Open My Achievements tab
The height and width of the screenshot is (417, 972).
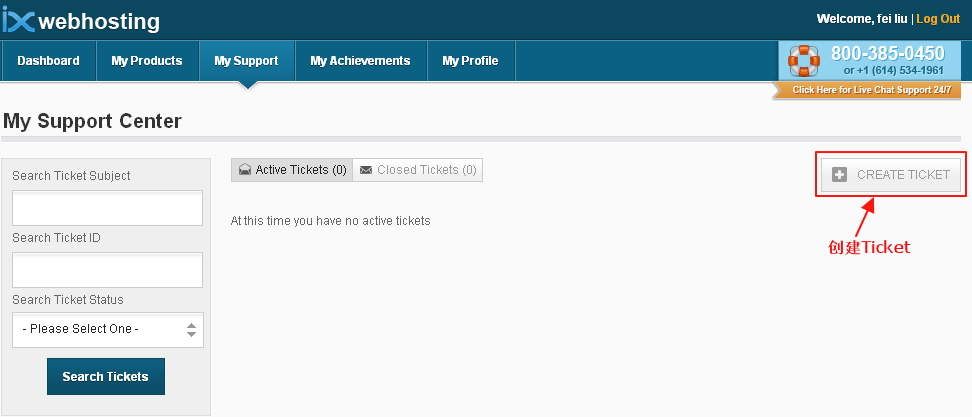360,61
